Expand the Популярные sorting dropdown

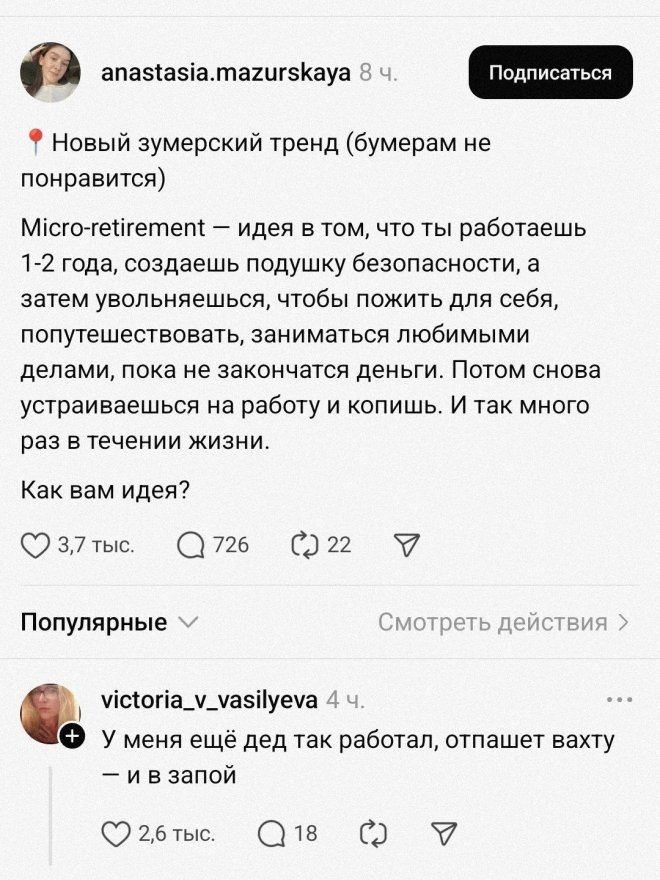pyautogui.click(x=109, y=623)
